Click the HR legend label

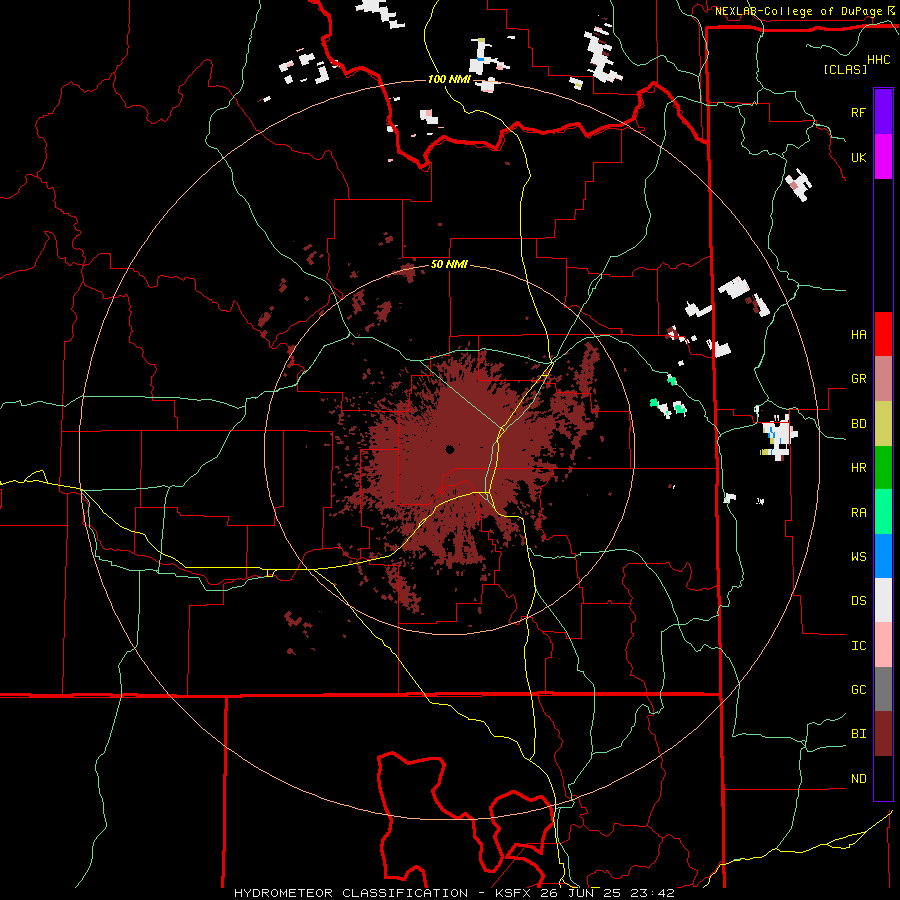(x=858, y=468)
